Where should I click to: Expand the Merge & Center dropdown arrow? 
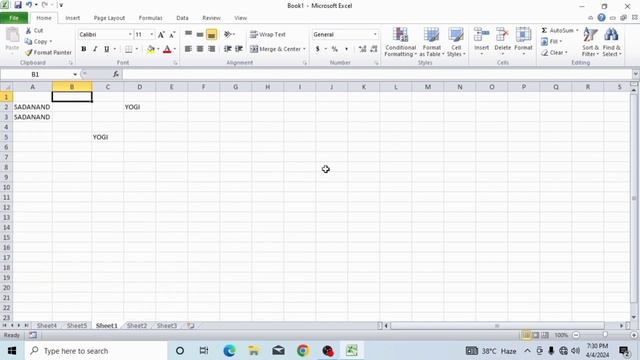[x=304, y=49]
